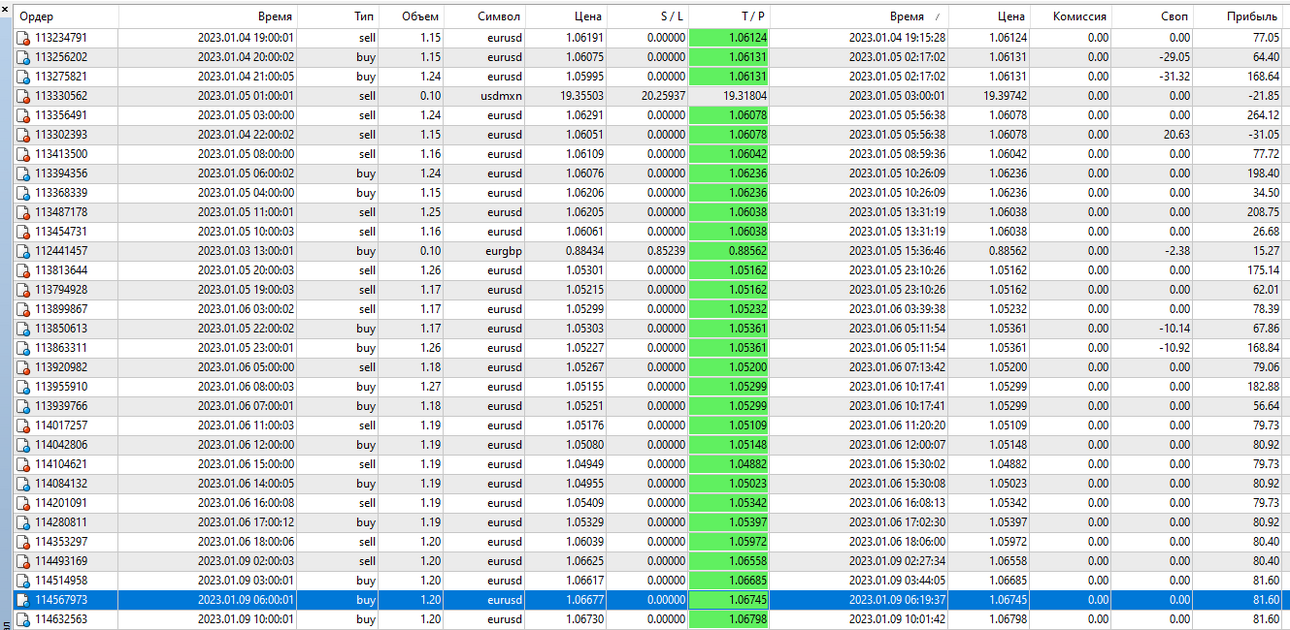Click the order icon beside 113302393
1290x630 pixels.
pos(23,135)
